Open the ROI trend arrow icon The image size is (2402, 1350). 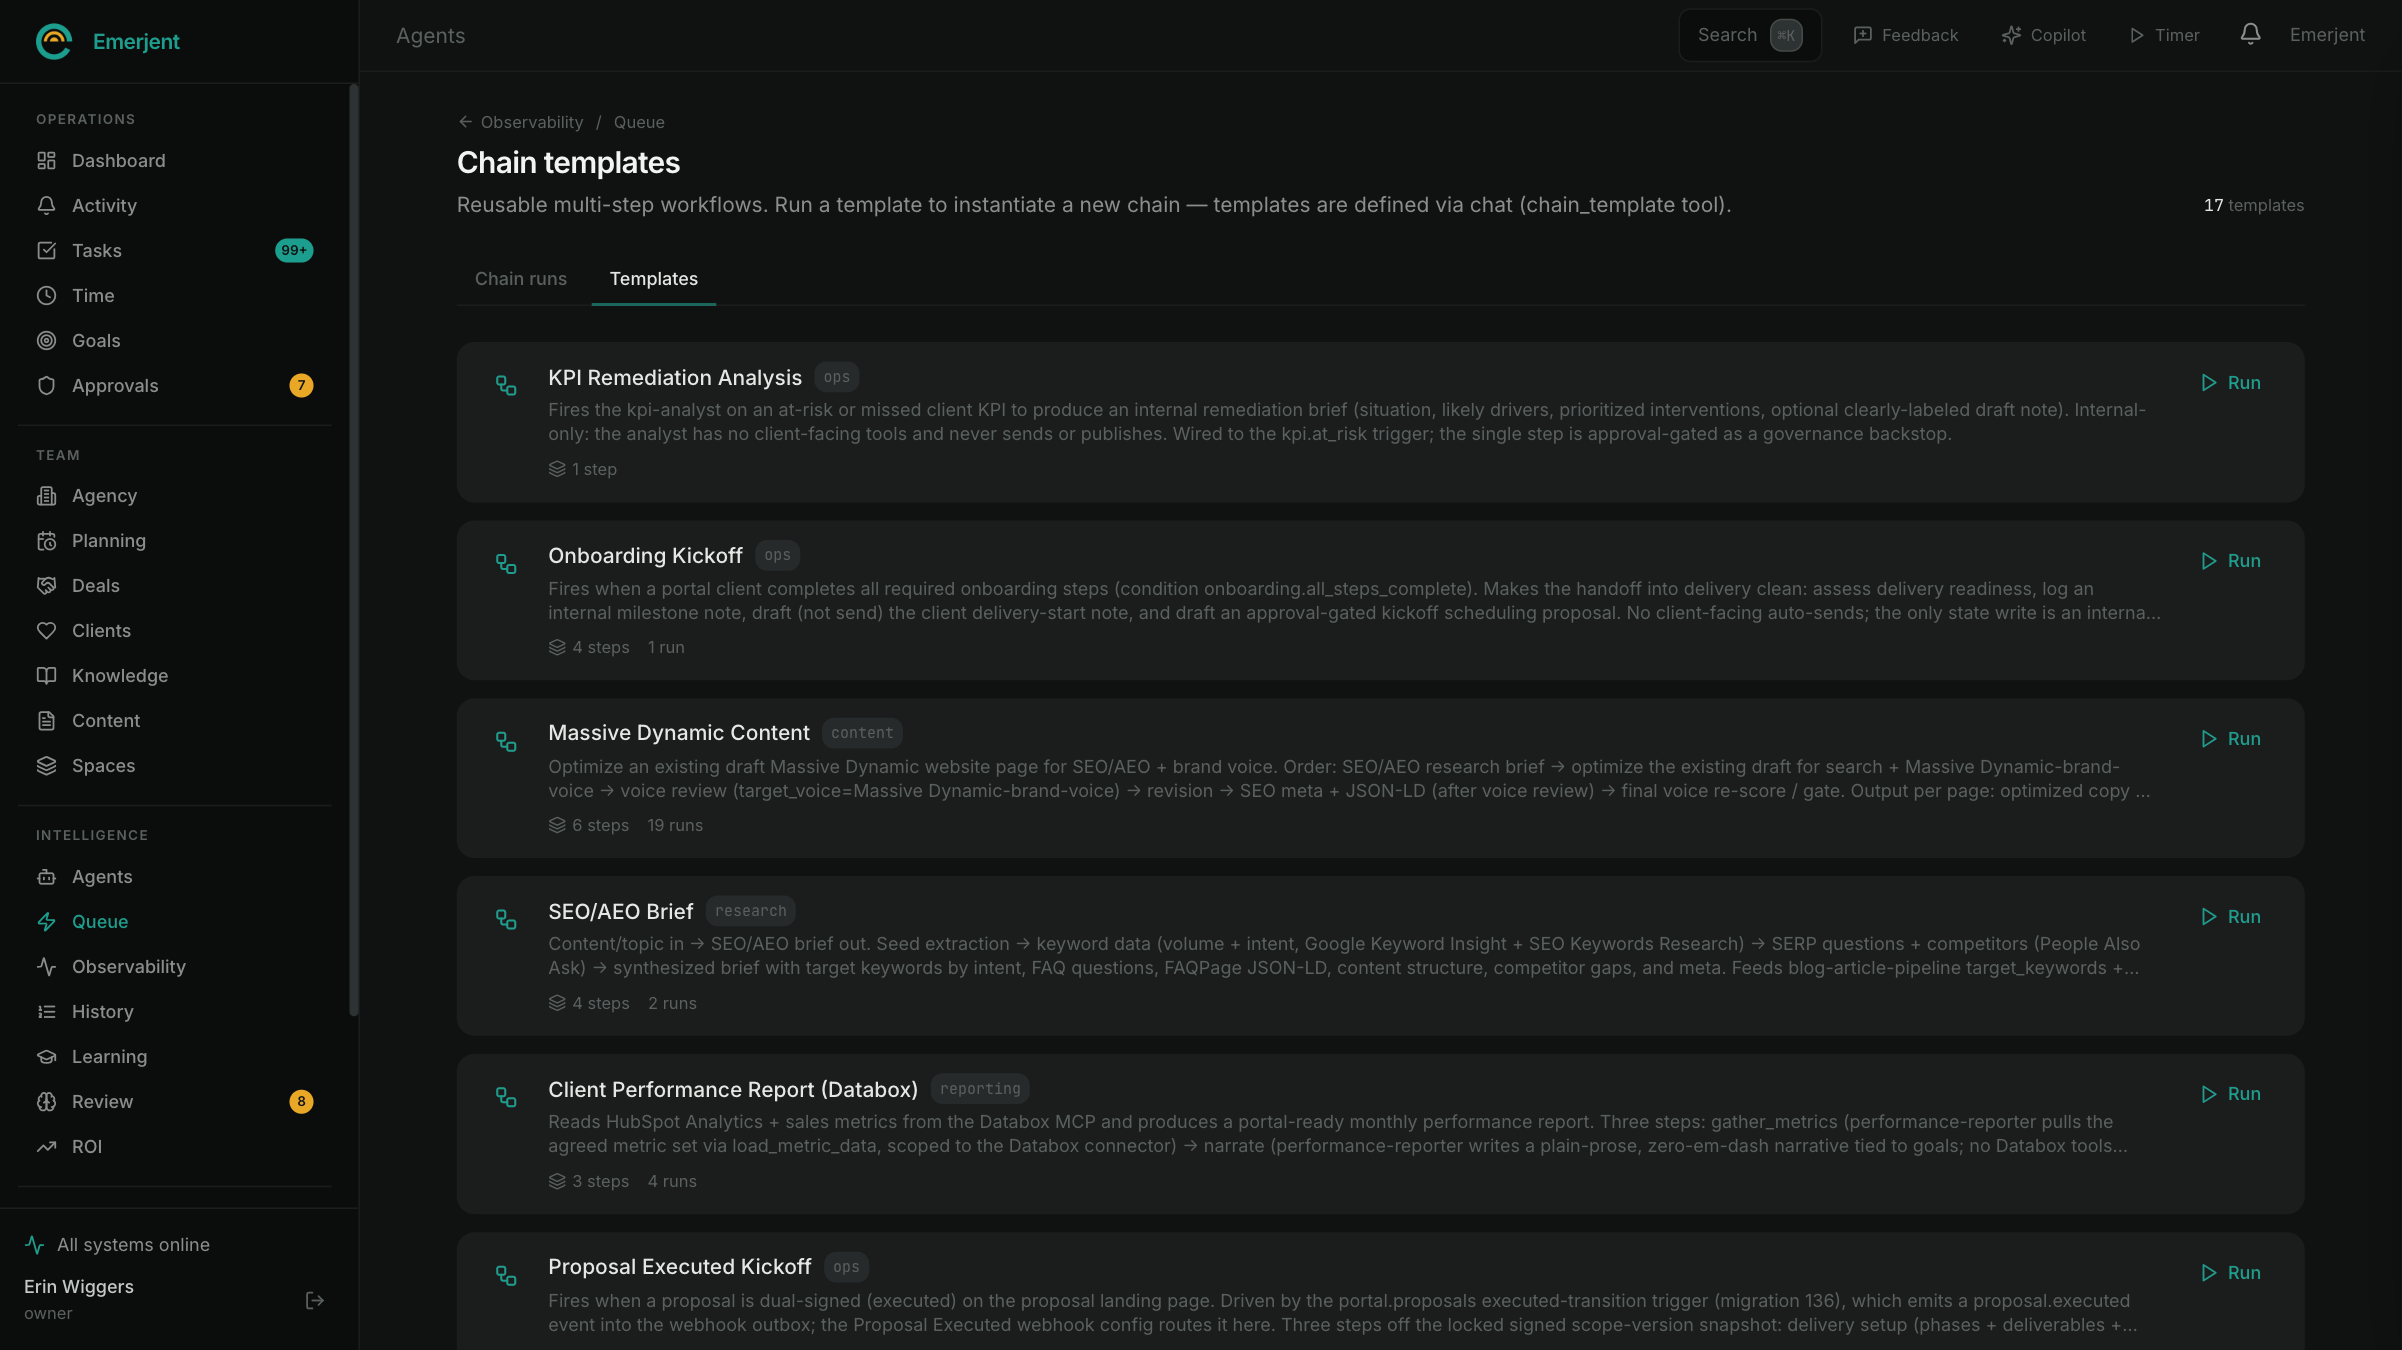46,1146
